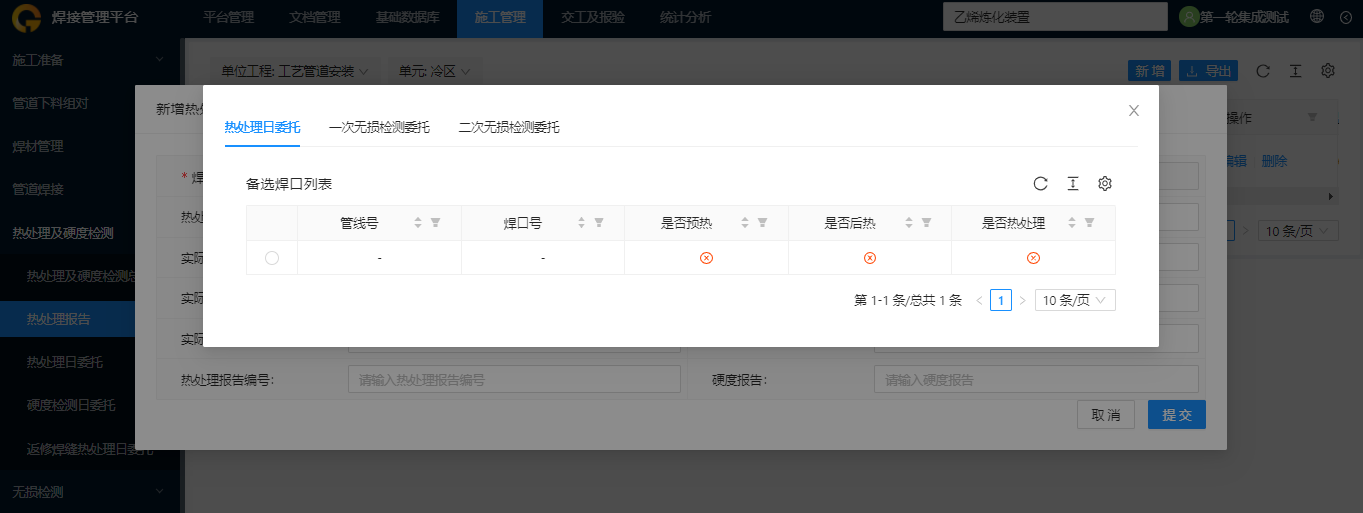Open column settings gear in modal
The height and width of the screenshot is (513, 1363).
(x=1105, y=184)
